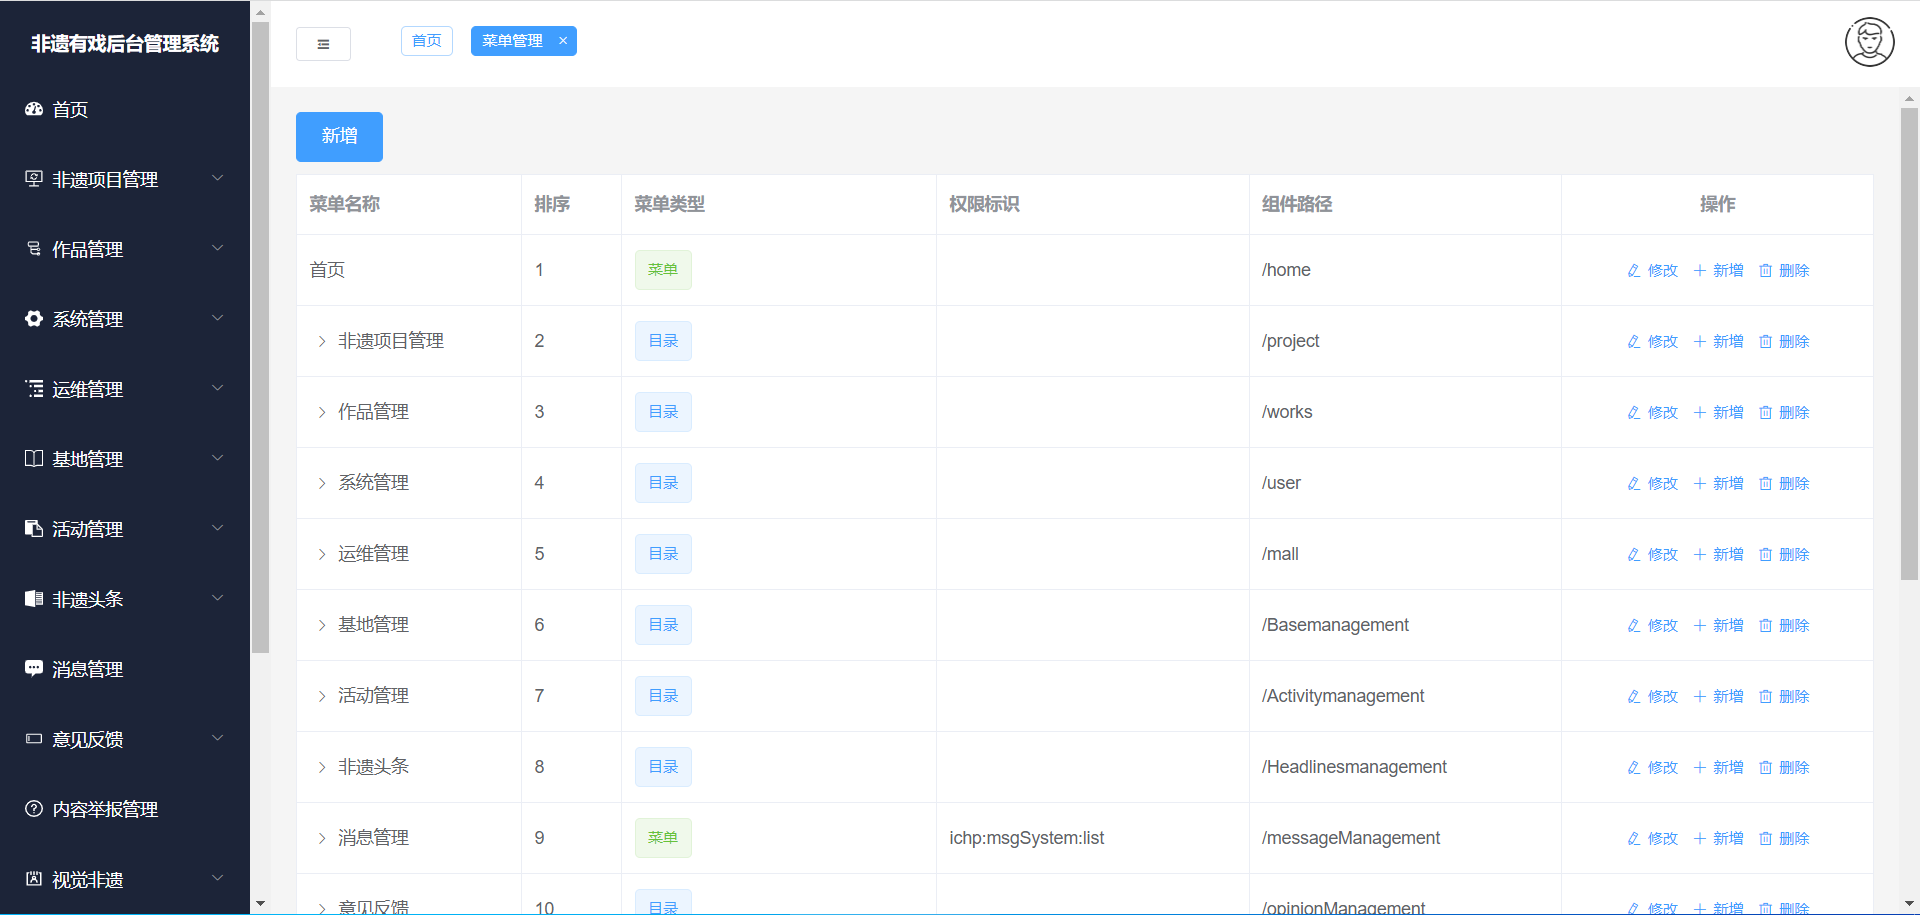Open the user avatar profile menu
Viewport: 1920px width, 915px height.
(x=1869, y=42)
